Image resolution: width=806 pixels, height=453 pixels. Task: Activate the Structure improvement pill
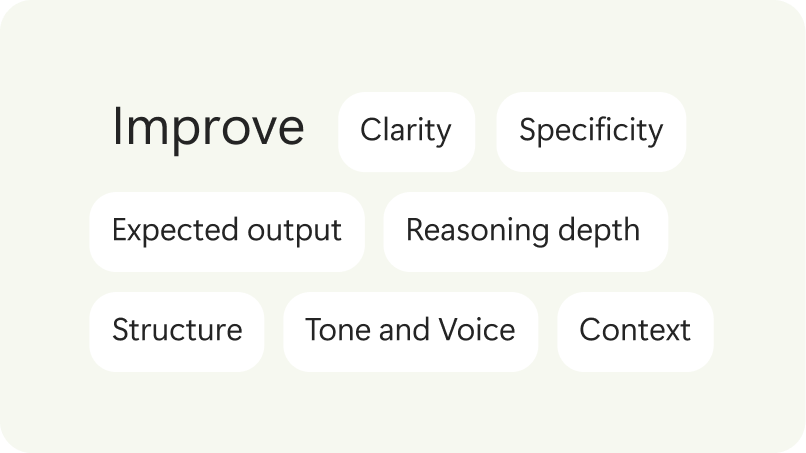pyautogui.click(x=177, y=332)
